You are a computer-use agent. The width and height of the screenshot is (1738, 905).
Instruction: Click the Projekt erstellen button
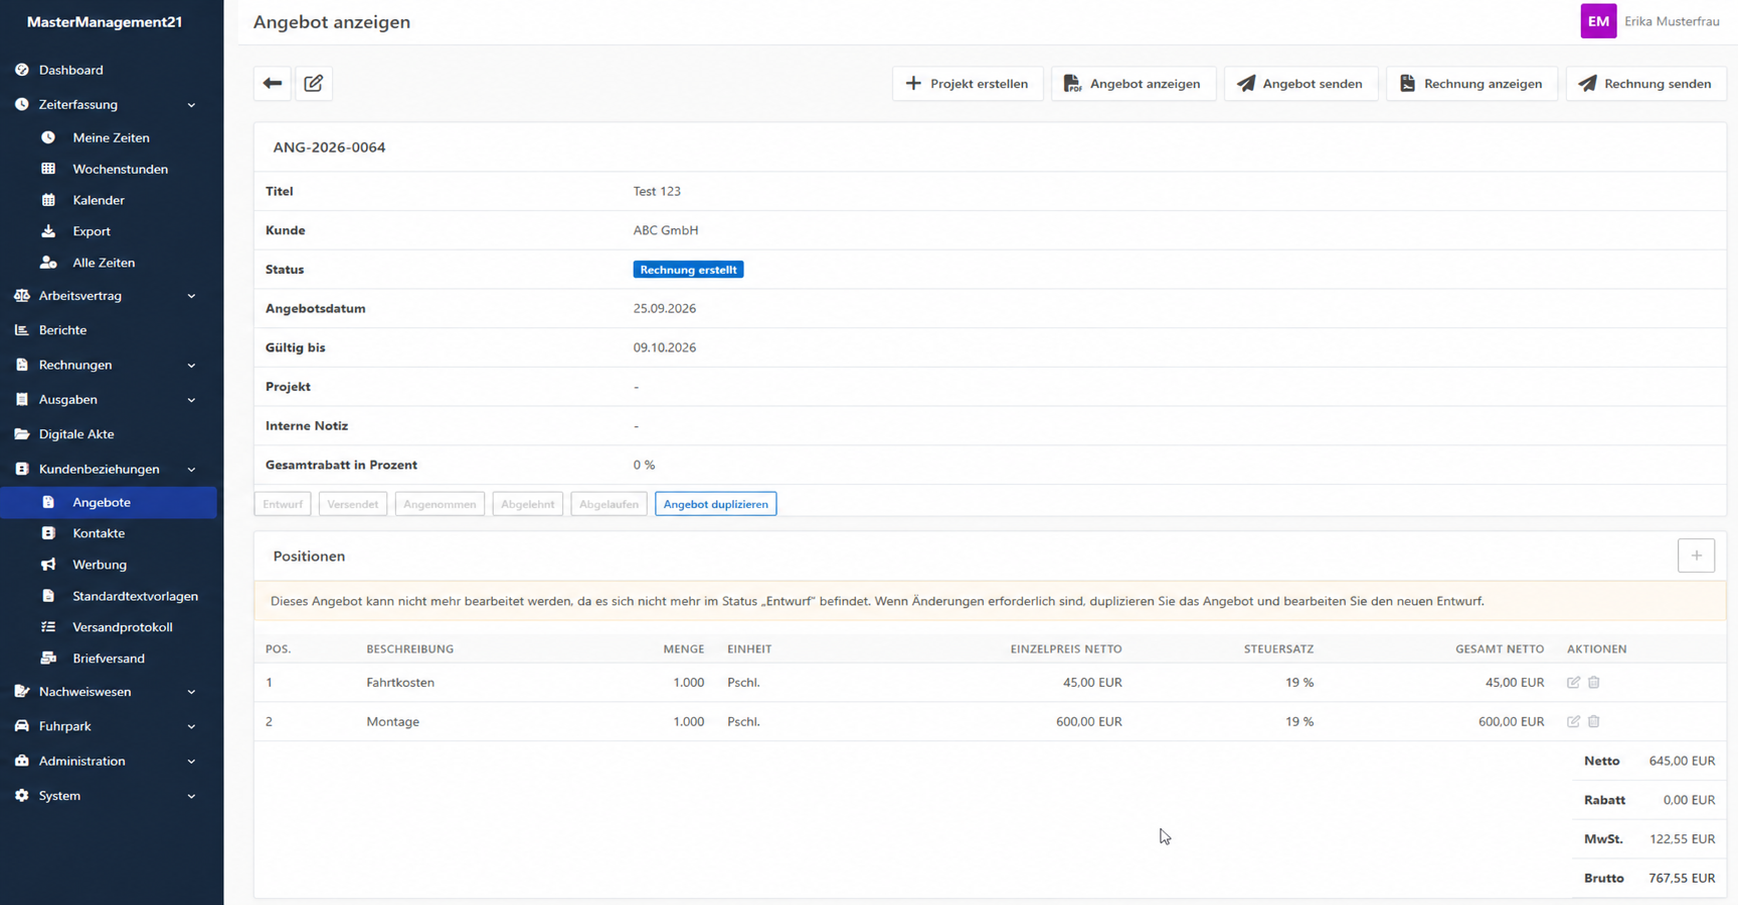pyautogui.click(x=967, y=84)
